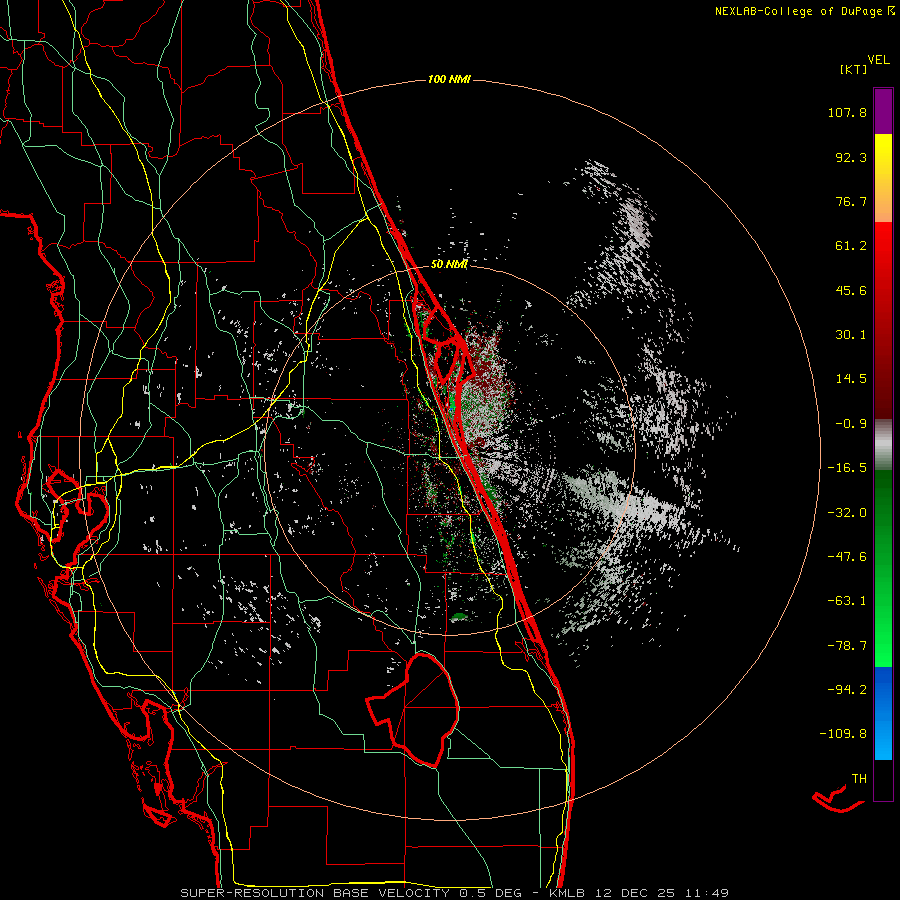The image size is (900, 900).
Task: Select the 61.2 scale value
Action: 851,246
